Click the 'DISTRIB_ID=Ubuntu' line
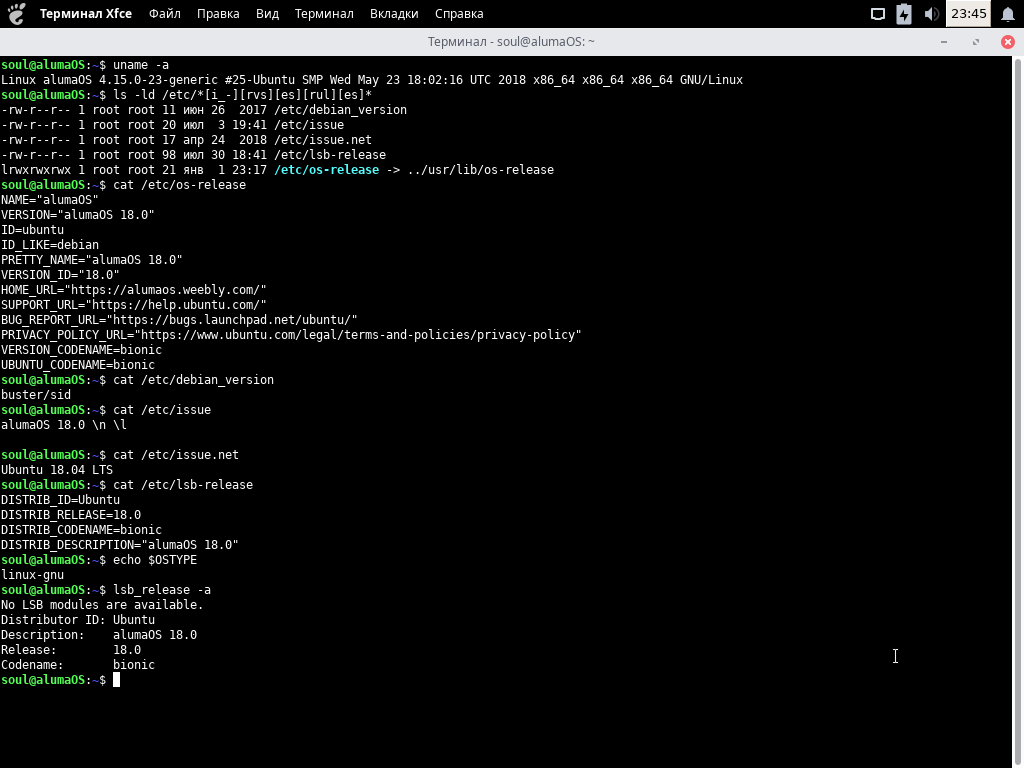 pyautogui.click(x=60, y=500)
